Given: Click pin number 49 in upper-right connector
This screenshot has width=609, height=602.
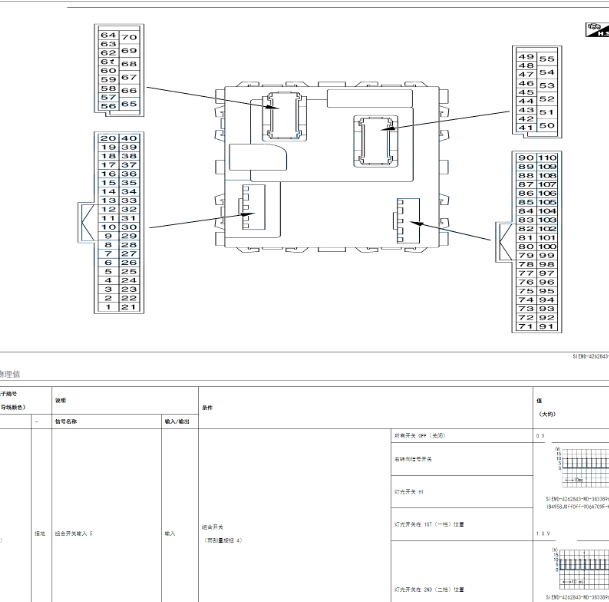Looking at the screenshot, I should tap(526, 57).
